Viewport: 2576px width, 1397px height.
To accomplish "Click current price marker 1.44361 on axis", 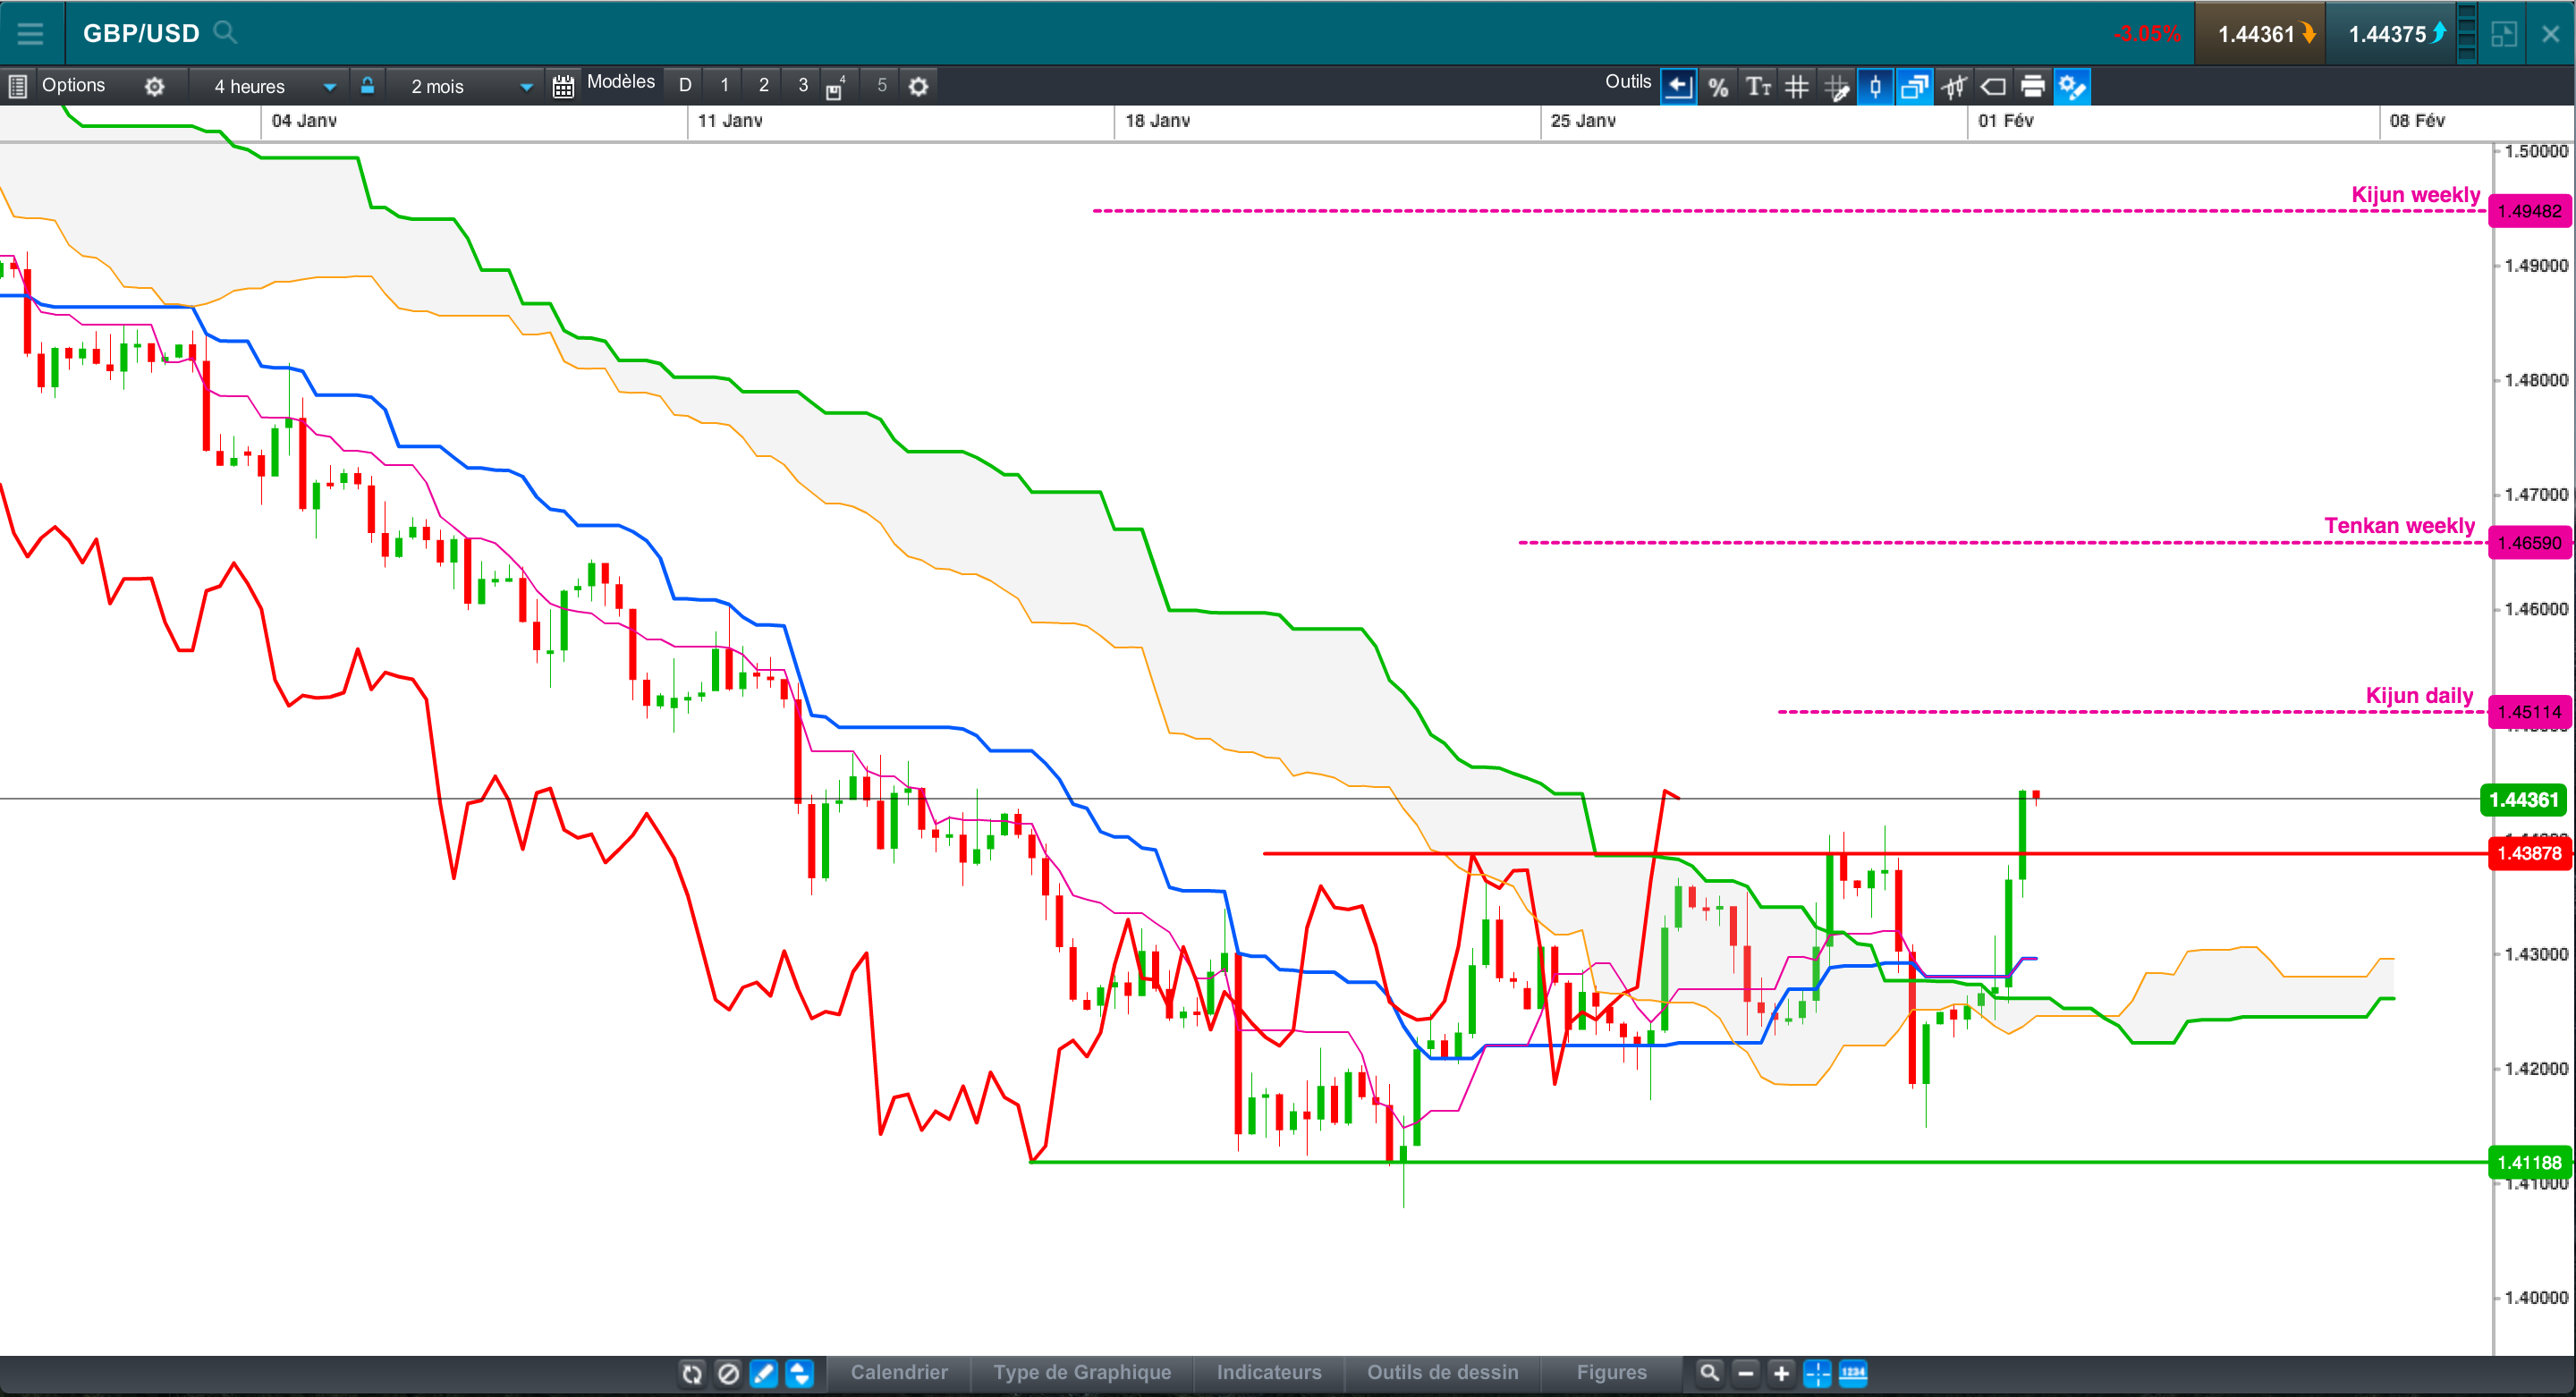I will [2524, 800].
